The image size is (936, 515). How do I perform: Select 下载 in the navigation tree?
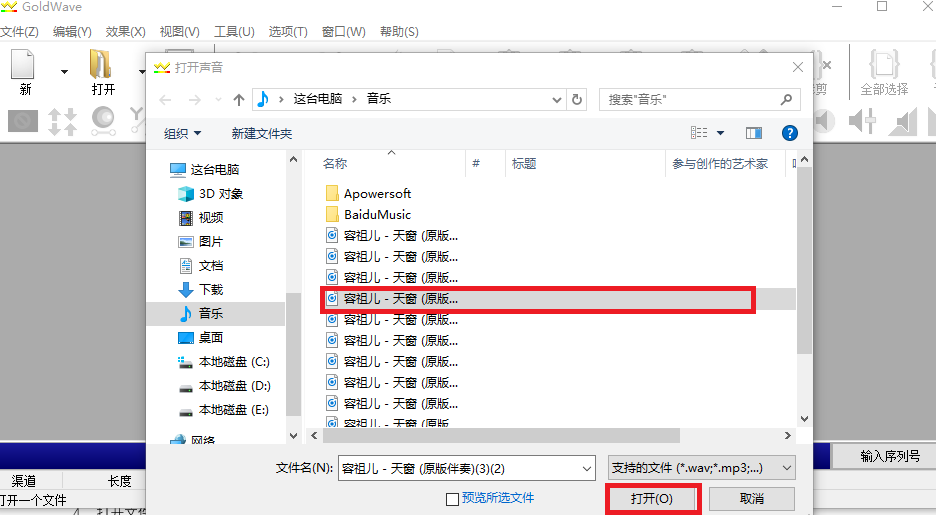(201, 289)
